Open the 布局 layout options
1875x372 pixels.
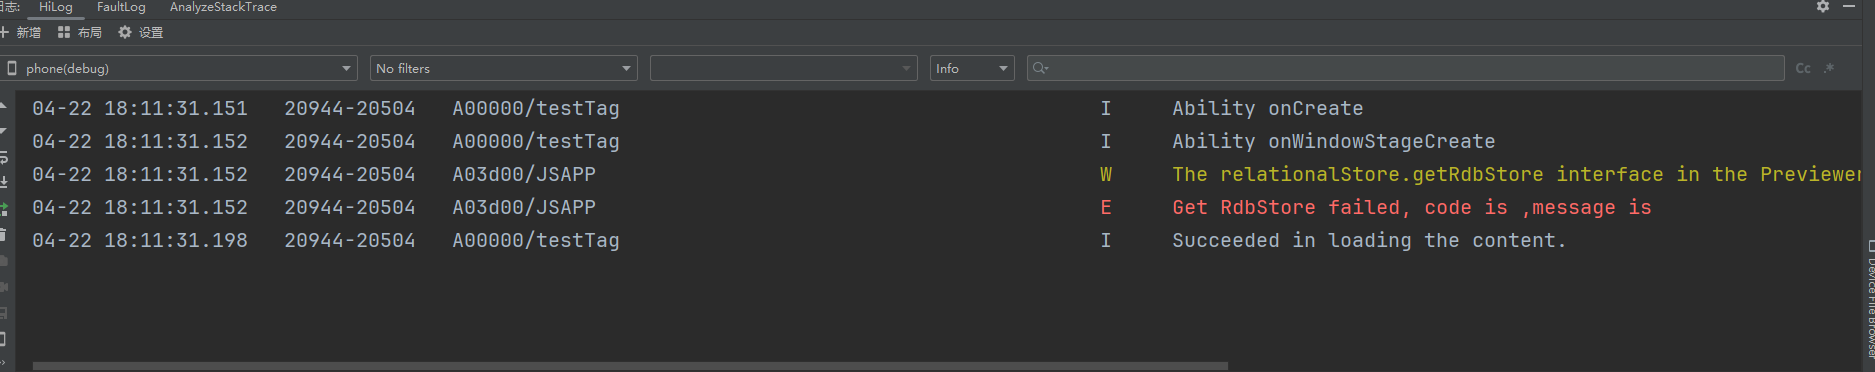coord(80,32)
